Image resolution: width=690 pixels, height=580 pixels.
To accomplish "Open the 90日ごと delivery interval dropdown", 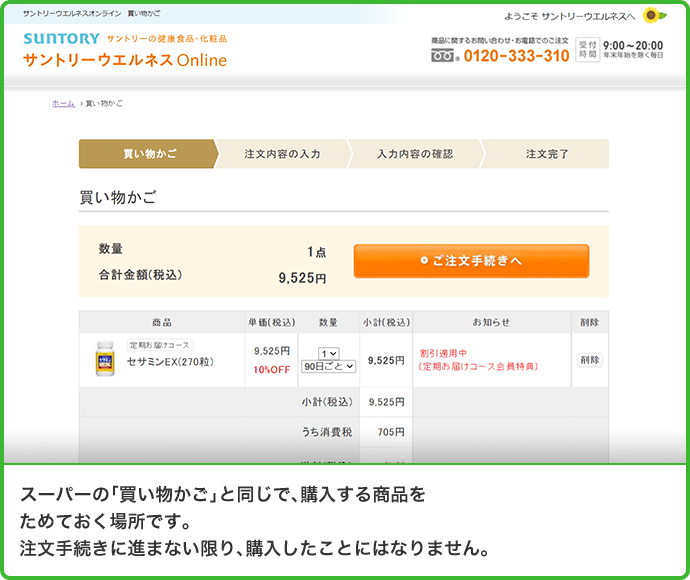I will (329, 366).
